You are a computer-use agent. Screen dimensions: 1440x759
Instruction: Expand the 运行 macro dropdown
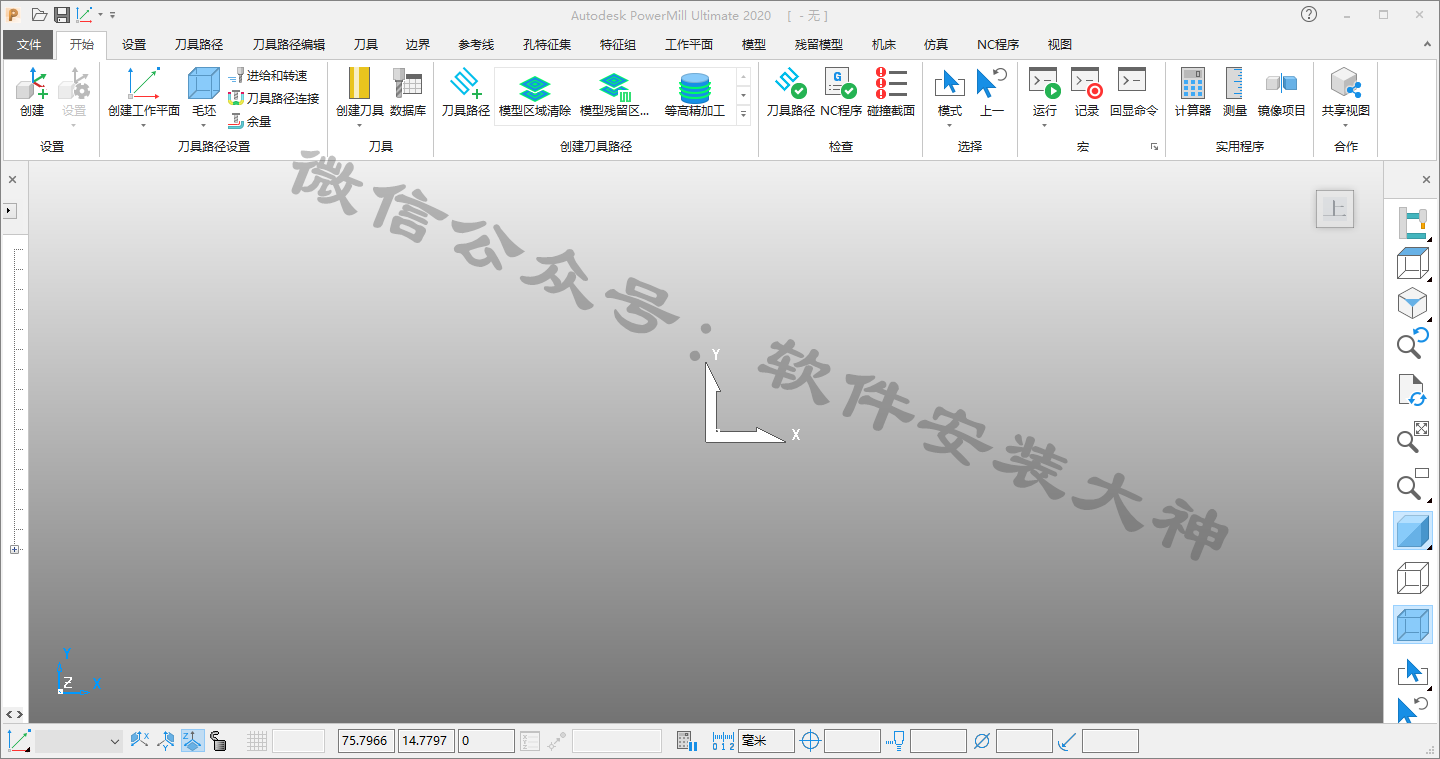pos(1044,125)
